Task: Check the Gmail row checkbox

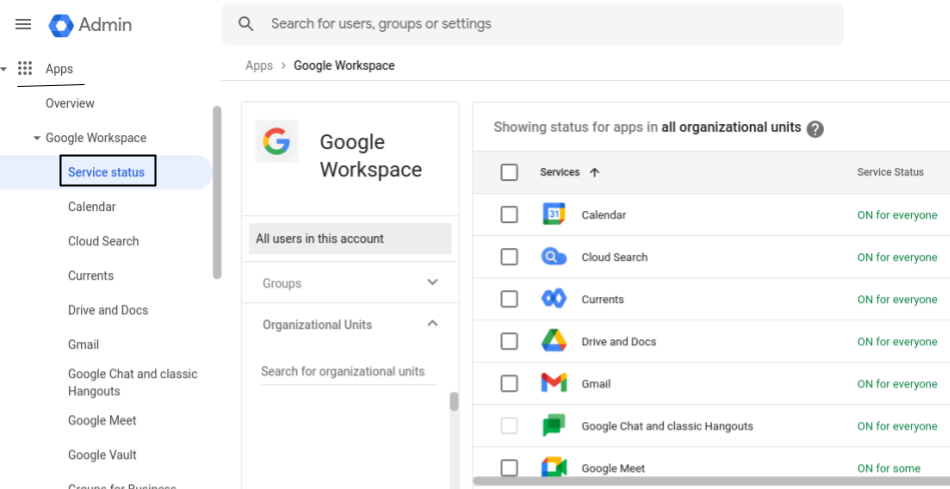Action: pos(510,384)
